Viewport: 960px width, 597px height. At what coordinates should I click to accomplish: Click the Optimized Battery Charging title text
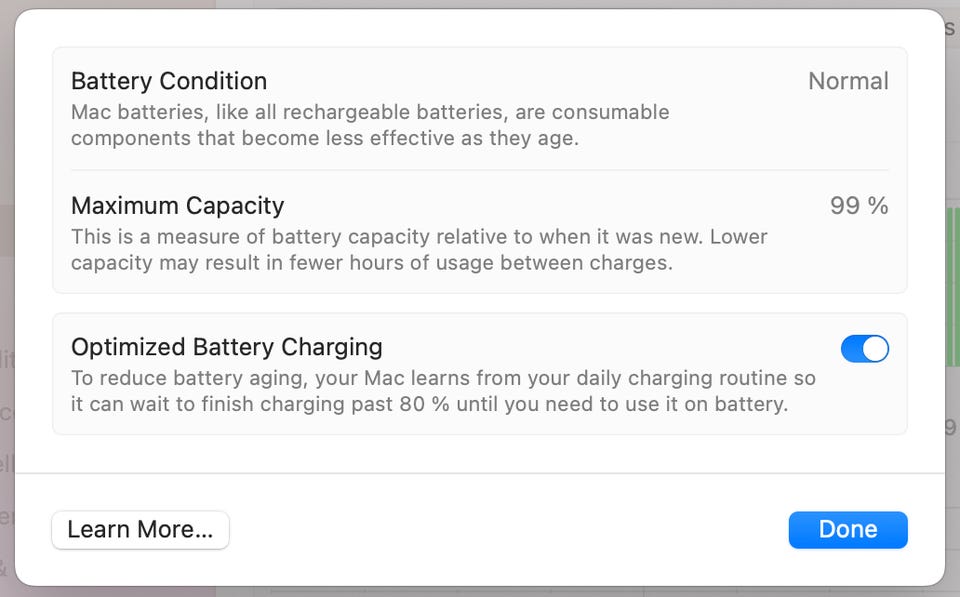click(x=226, y=347)
